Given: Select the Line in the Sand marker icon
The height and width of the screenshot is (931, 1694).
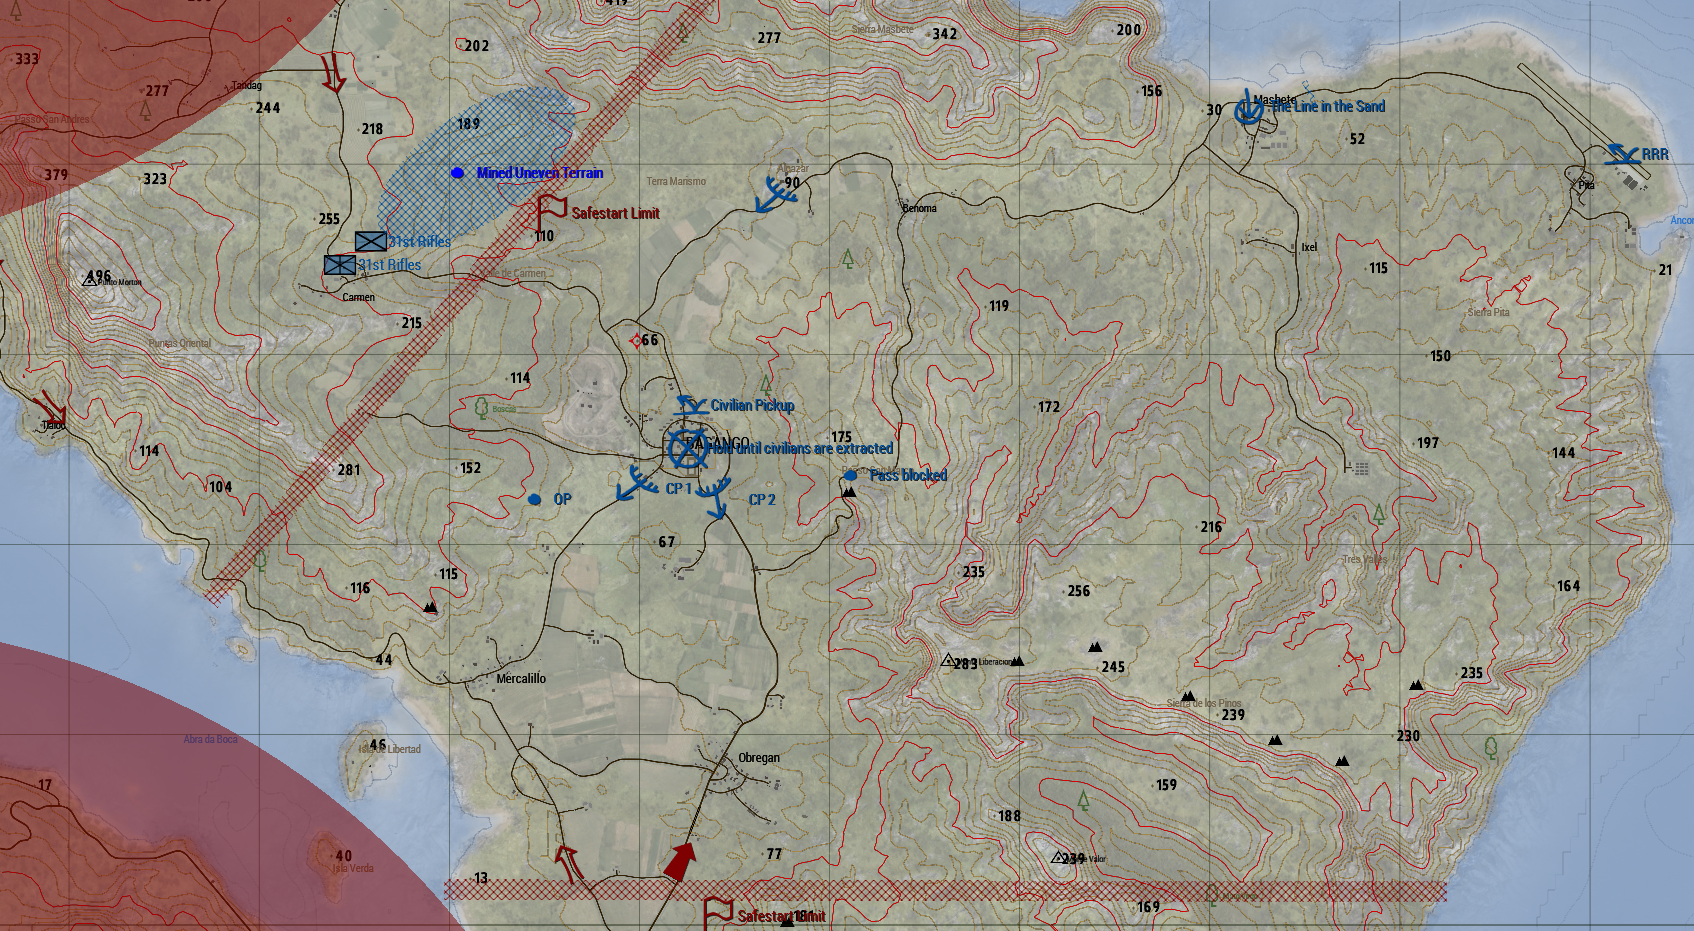Looking at the screenshot, I should click(1248, 109).
